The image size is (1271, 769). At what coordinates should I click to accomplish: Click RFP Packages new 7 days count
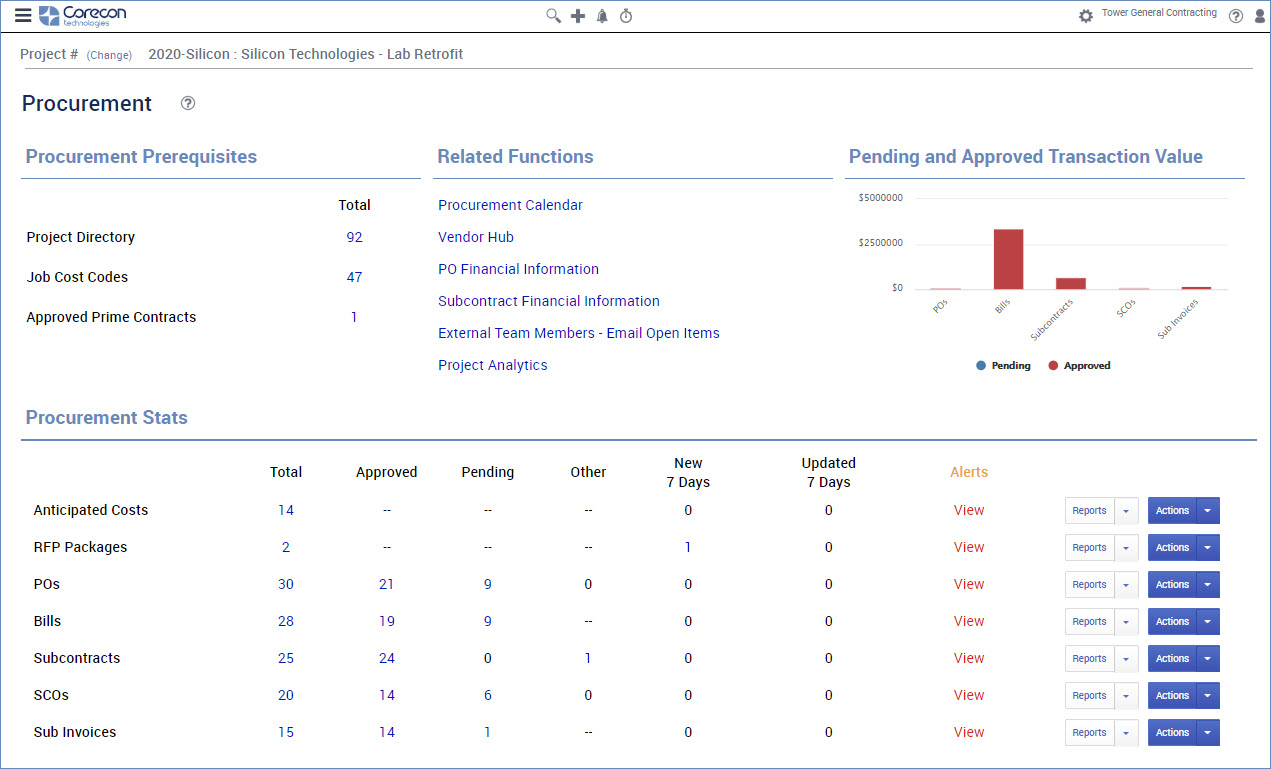688,547
